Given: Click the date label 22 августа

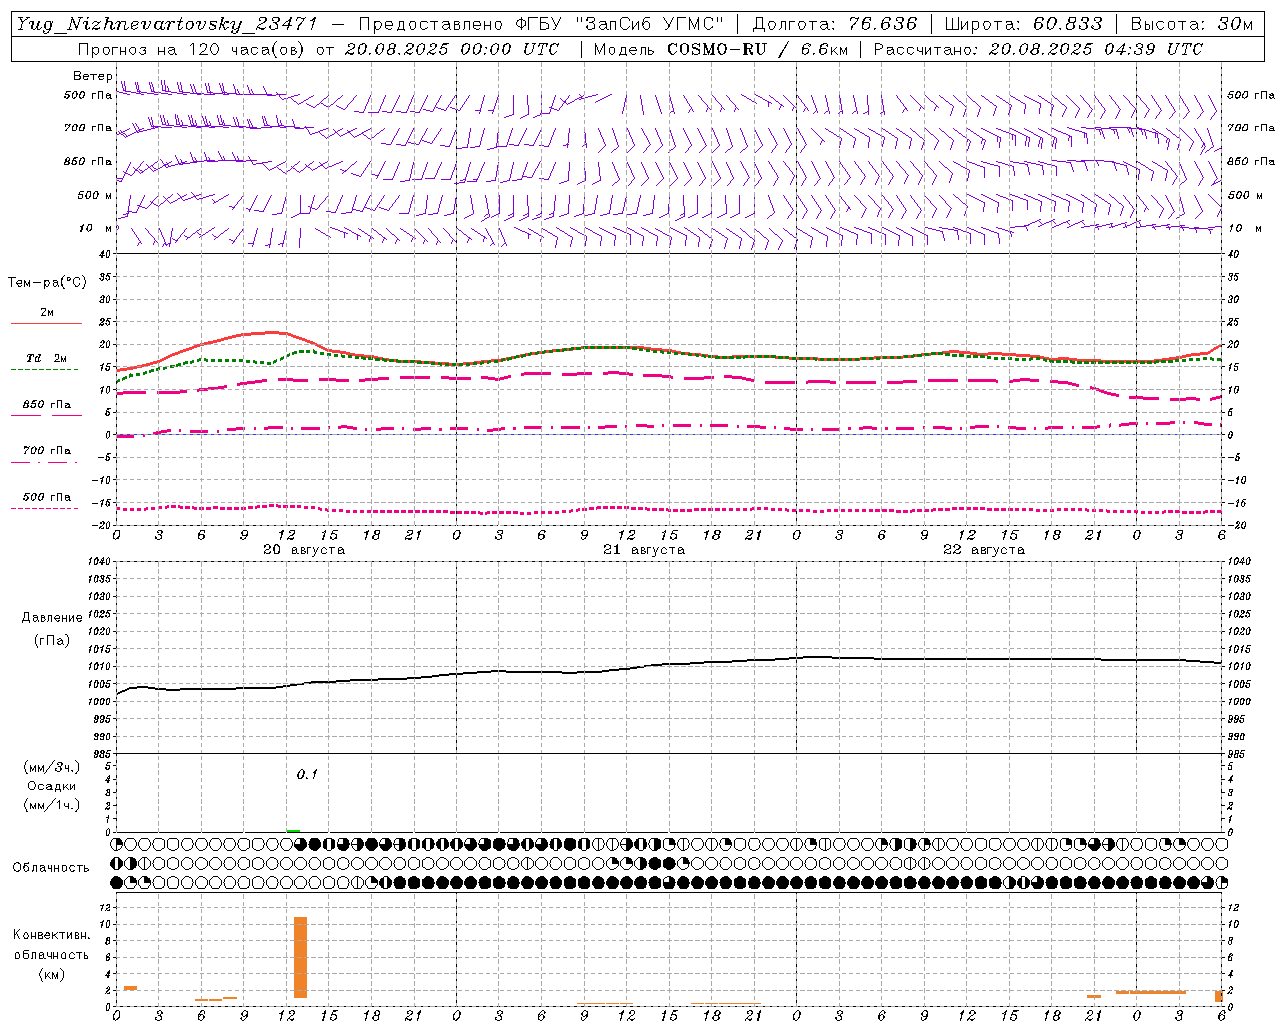Looking at the screenshot, I should [984, 550].
